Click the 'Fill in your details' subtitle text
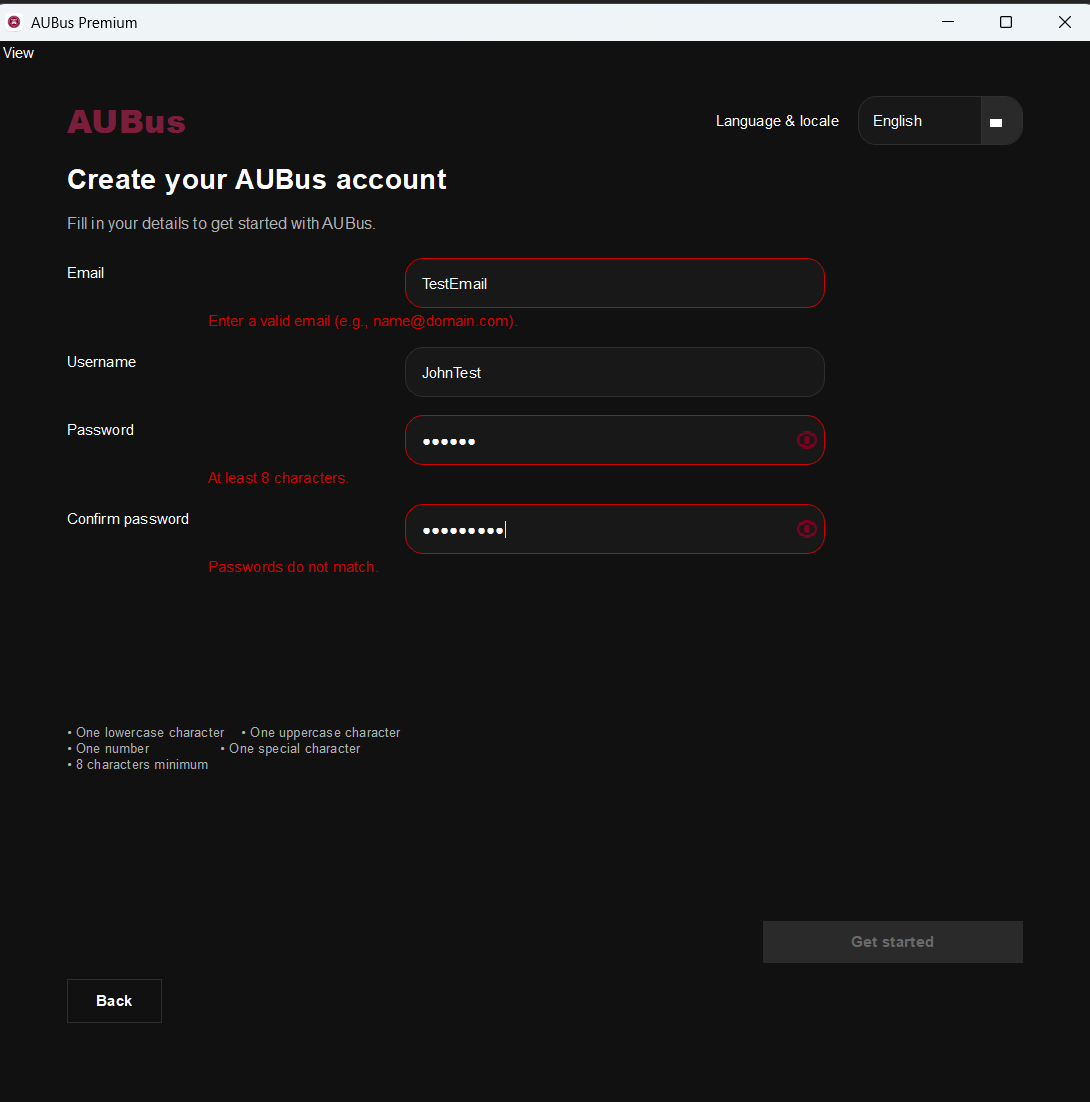The width and height of the screenshot is (1090, 1102). tap(221, 223)
